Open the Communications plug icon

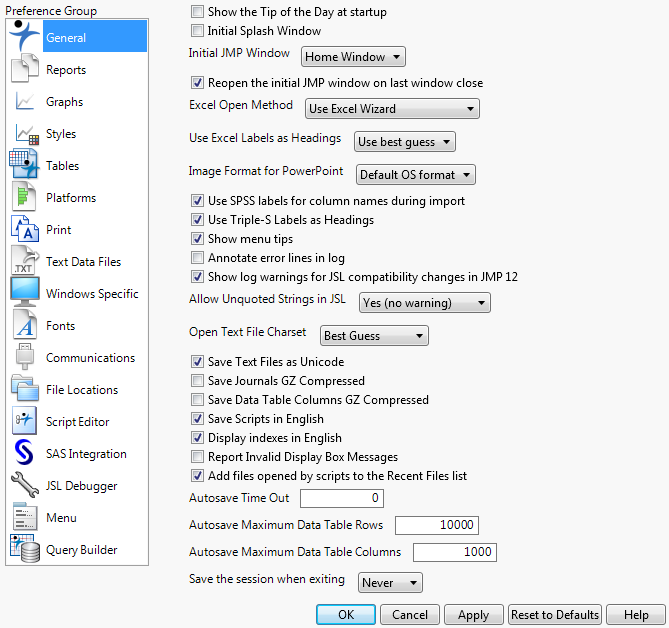click(x=24, y=357)
